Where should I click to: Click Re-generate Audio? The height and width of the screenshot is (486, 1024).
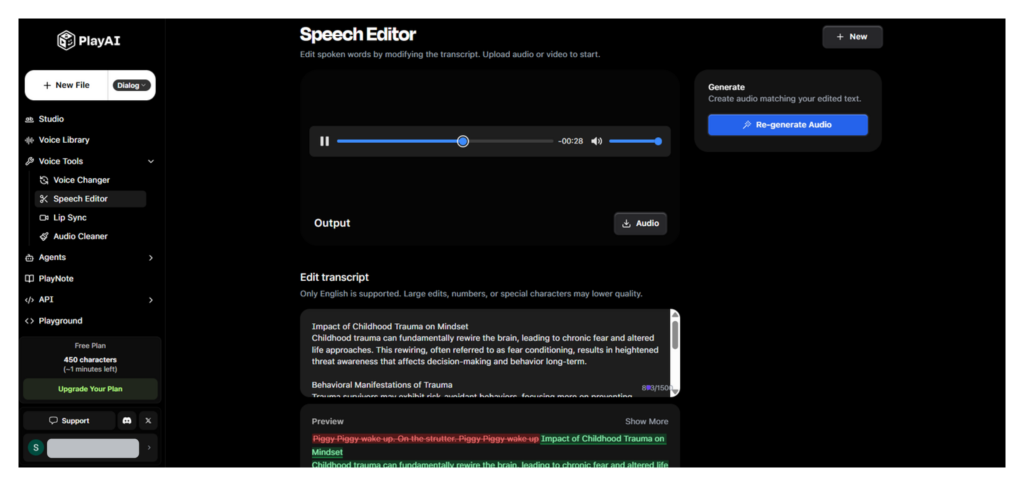click(788, 125)
